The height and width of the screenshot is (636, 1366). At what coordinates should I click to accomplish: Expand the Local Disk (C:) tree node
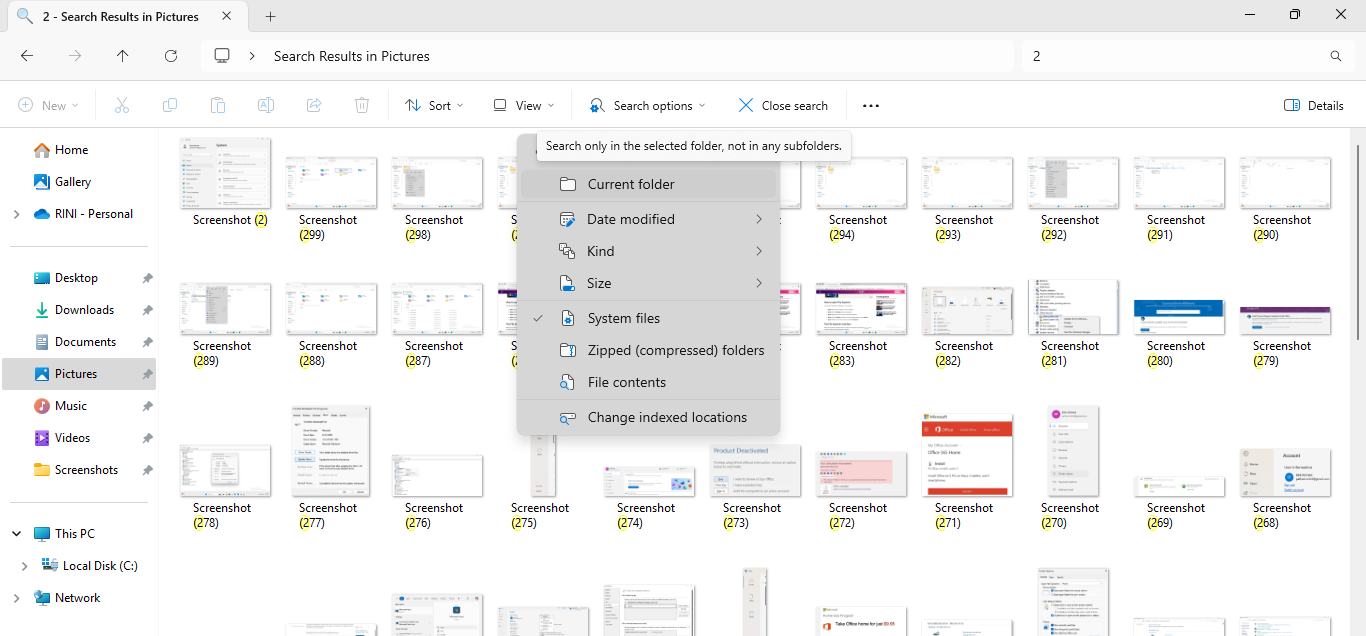(x=24, y=566)
